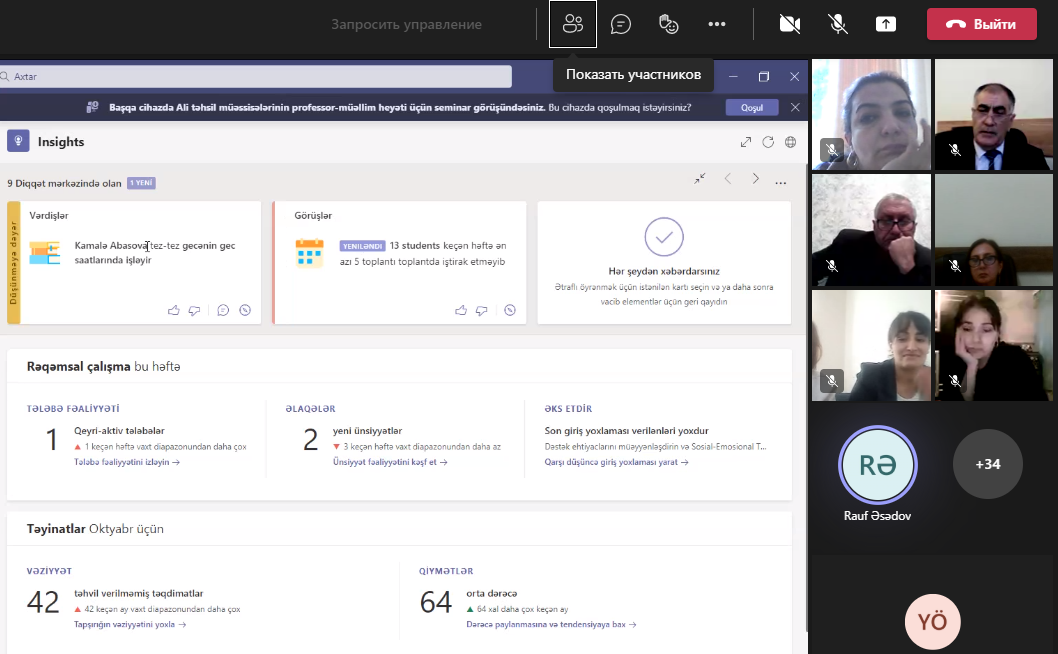This screenshot has height=654, width=1058.
Task: Open more actions ellipsis in meeting toolbar
Action: click(x=717, y=24)
